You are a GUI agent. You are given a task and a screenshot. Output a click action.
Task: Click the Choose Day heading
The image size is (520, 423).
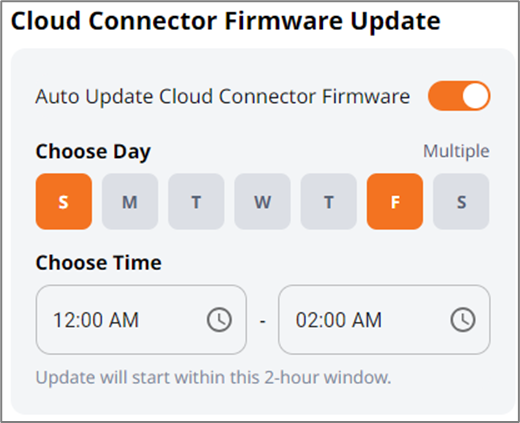click(x=93, y=152)
